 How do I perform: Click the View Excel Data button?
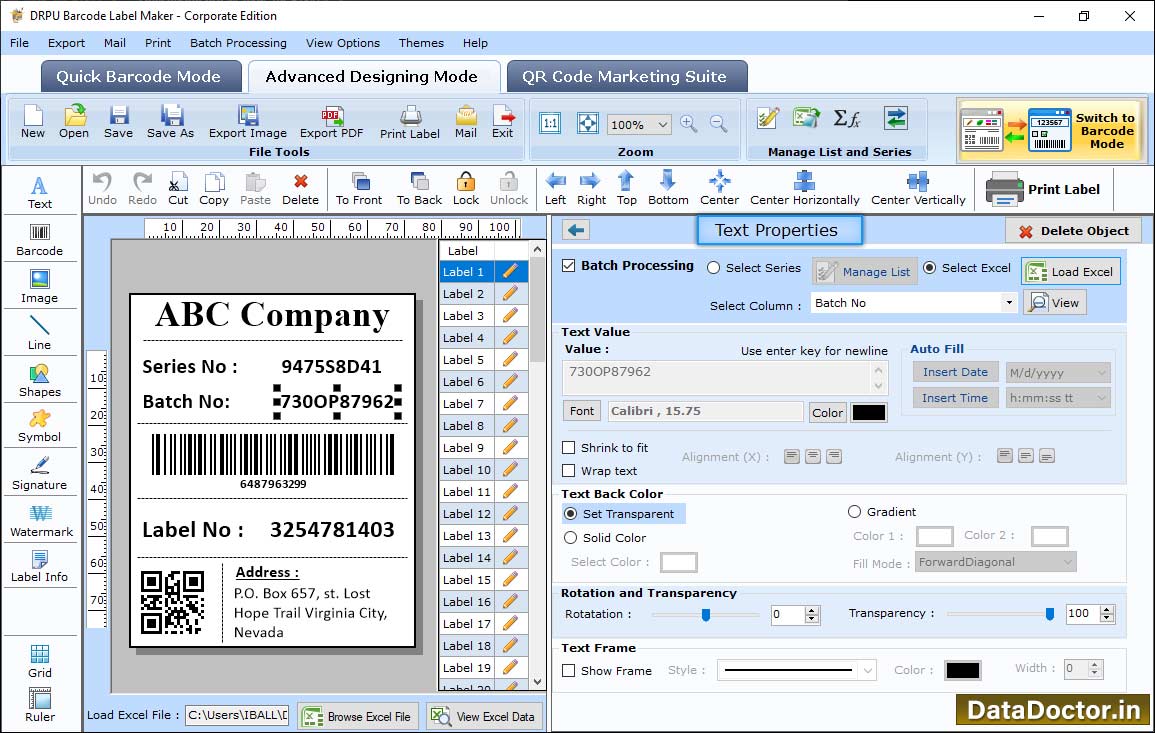pyautogui.click(x=484, y=716)
